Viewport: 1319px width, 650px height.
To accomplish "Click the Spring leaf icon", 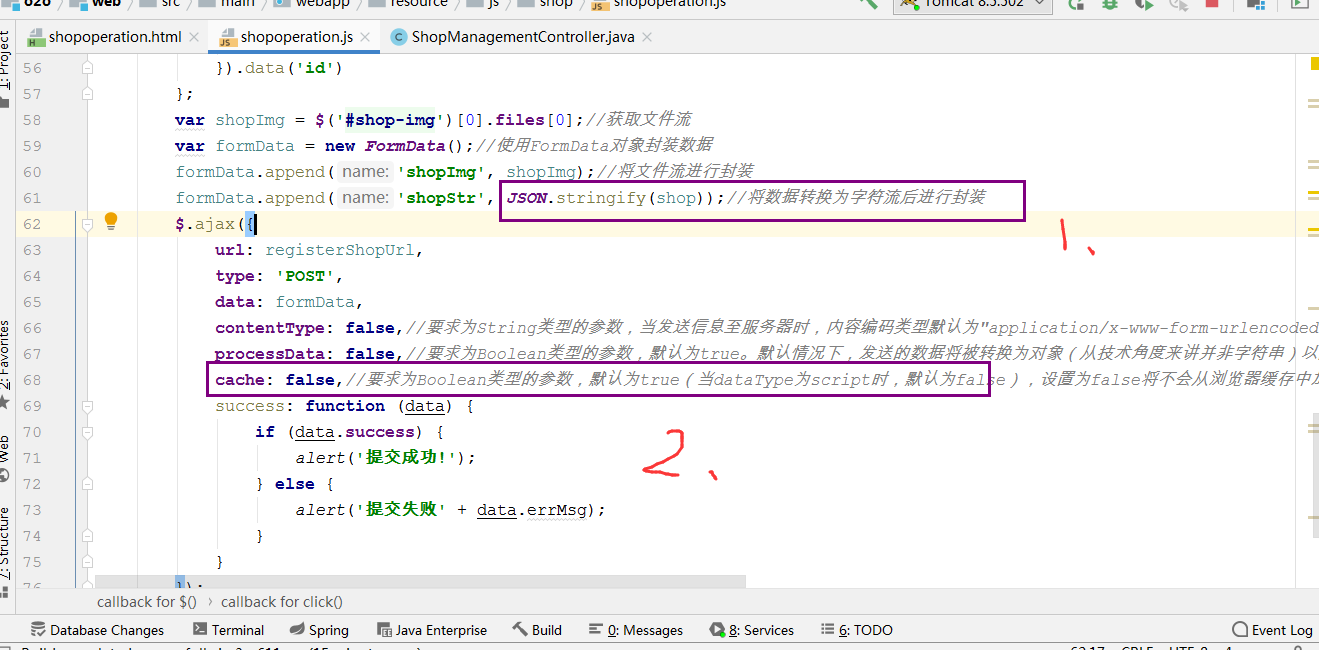I will tap(297, 630).
